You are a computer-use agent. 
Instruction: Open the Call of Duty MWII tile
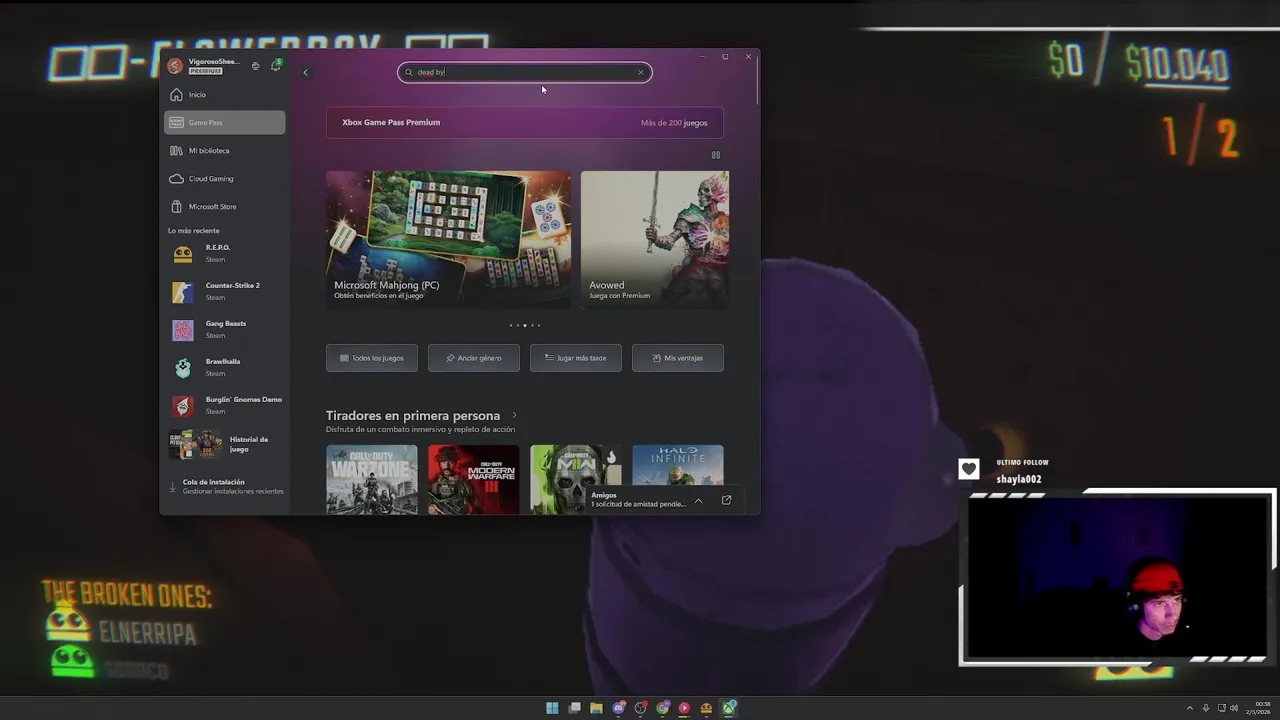[576, 467]
